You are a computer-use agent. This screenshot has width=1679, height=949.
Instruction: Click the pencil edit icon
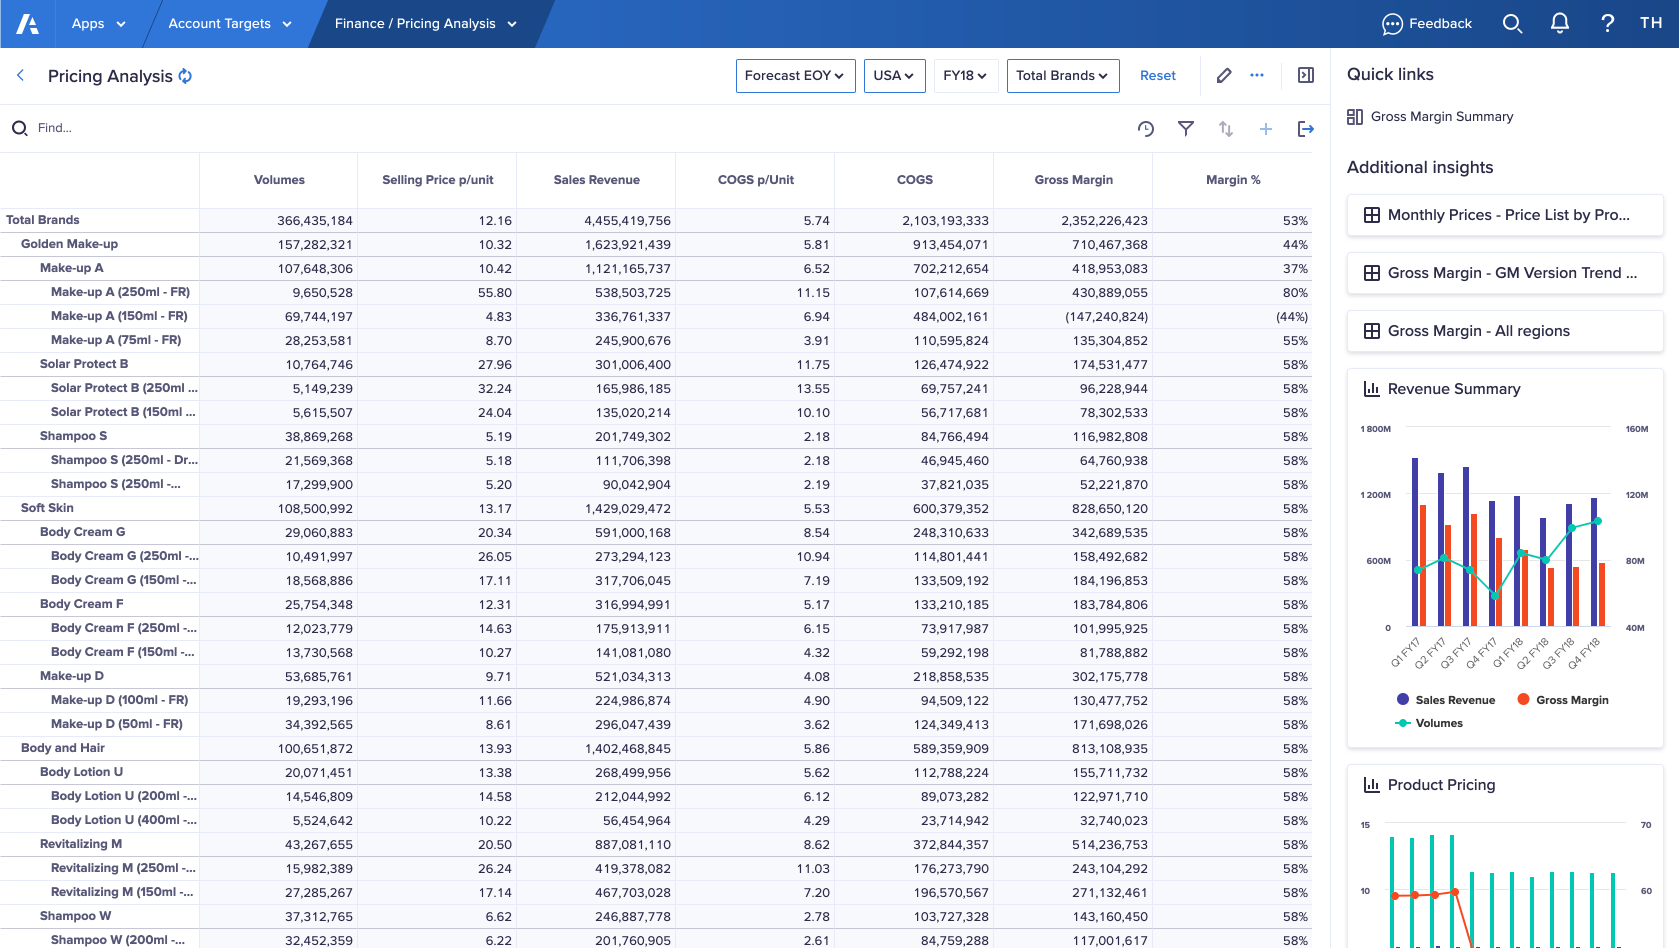pos(1224,76)
